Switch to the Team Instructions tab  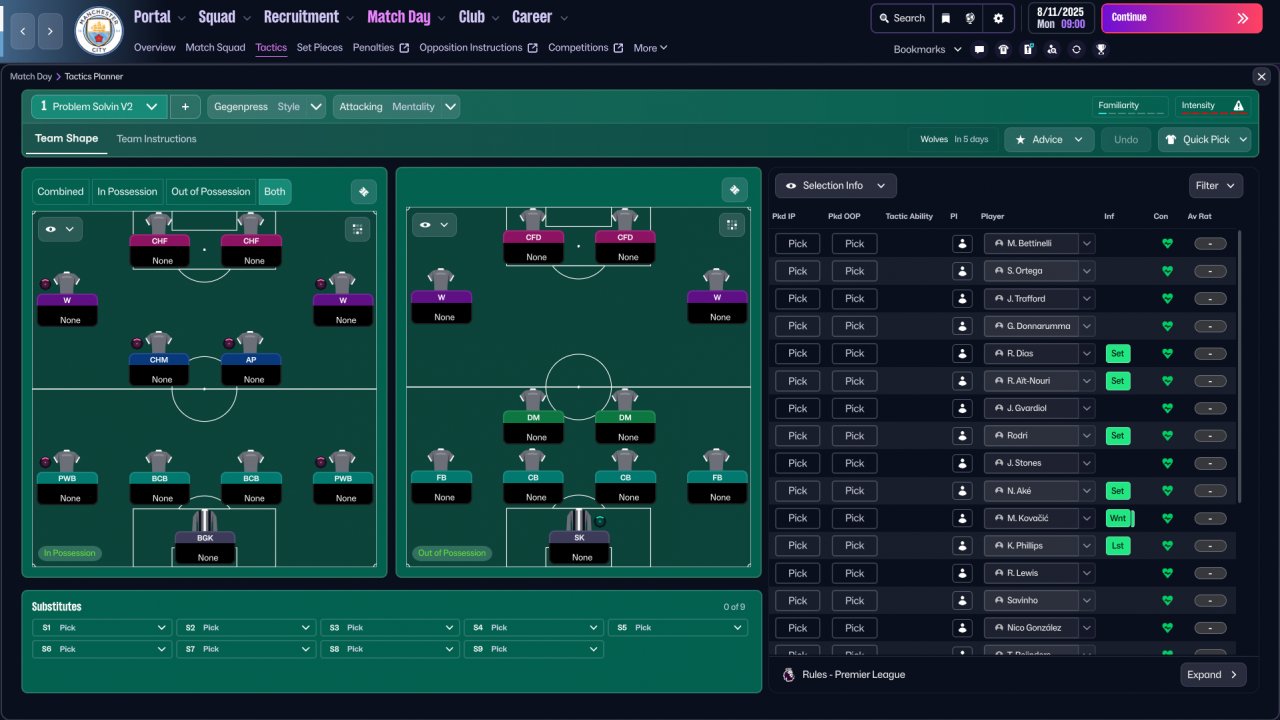156,139
